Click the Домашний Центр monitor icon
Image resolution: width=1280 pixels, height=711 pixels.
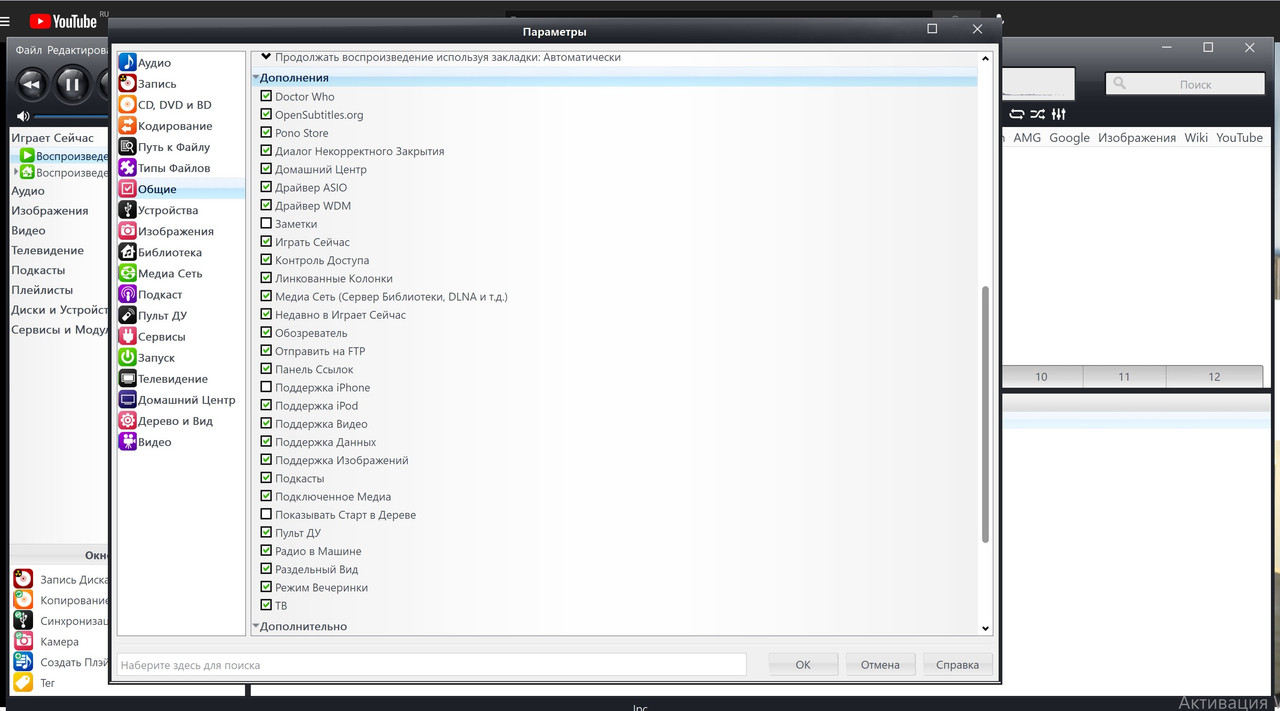127,400
